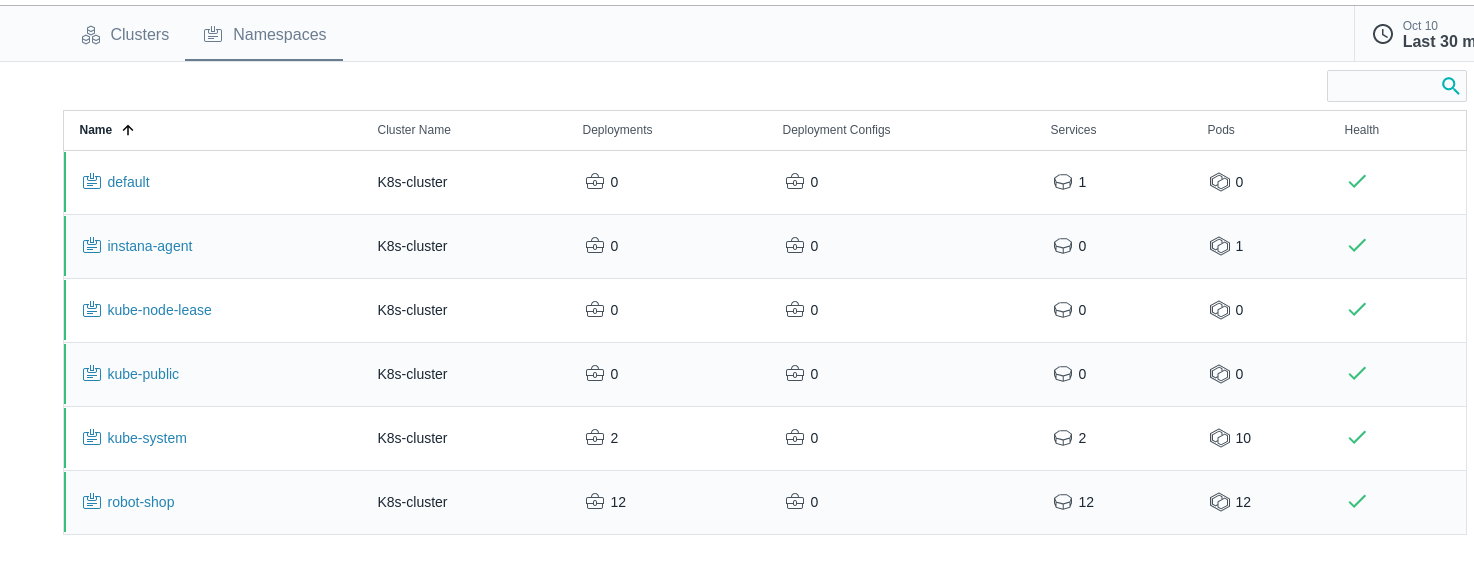This screenshot has height=577, width=1474.
Task: Click the namespace icon beside default
Action: click(92, 182)
